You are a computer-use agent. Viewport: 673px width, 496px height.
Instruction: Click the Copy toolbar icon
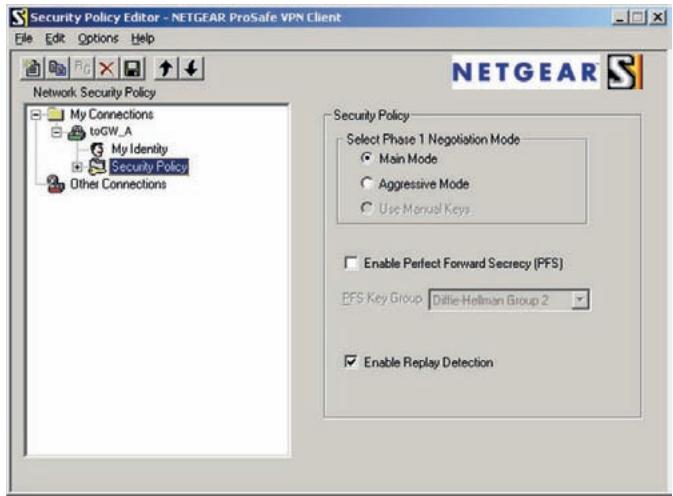58,69
